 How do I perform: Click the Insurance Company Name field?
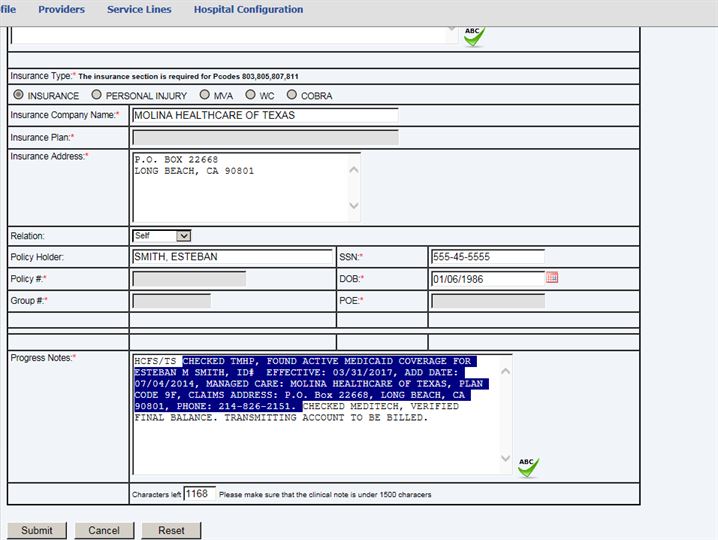click(x=264, y=115)
